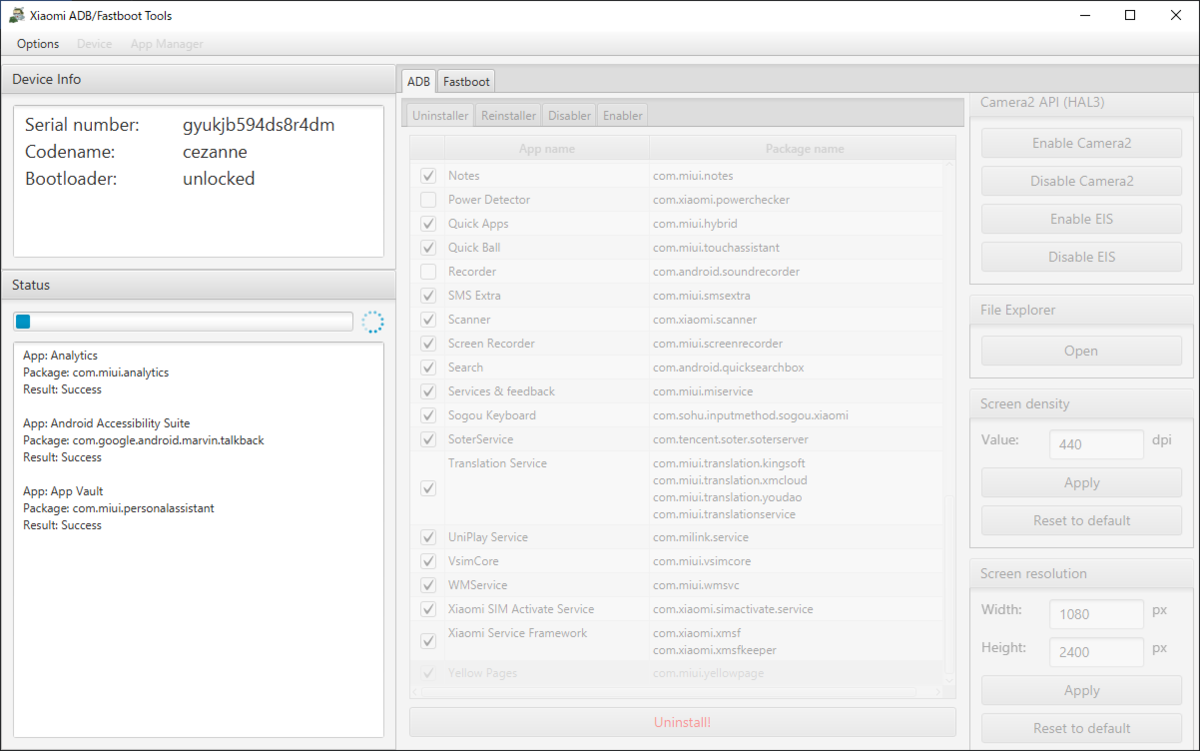Uncheck the Quick Ball checkbox
1200x751 pixels.
pos(428,247)
